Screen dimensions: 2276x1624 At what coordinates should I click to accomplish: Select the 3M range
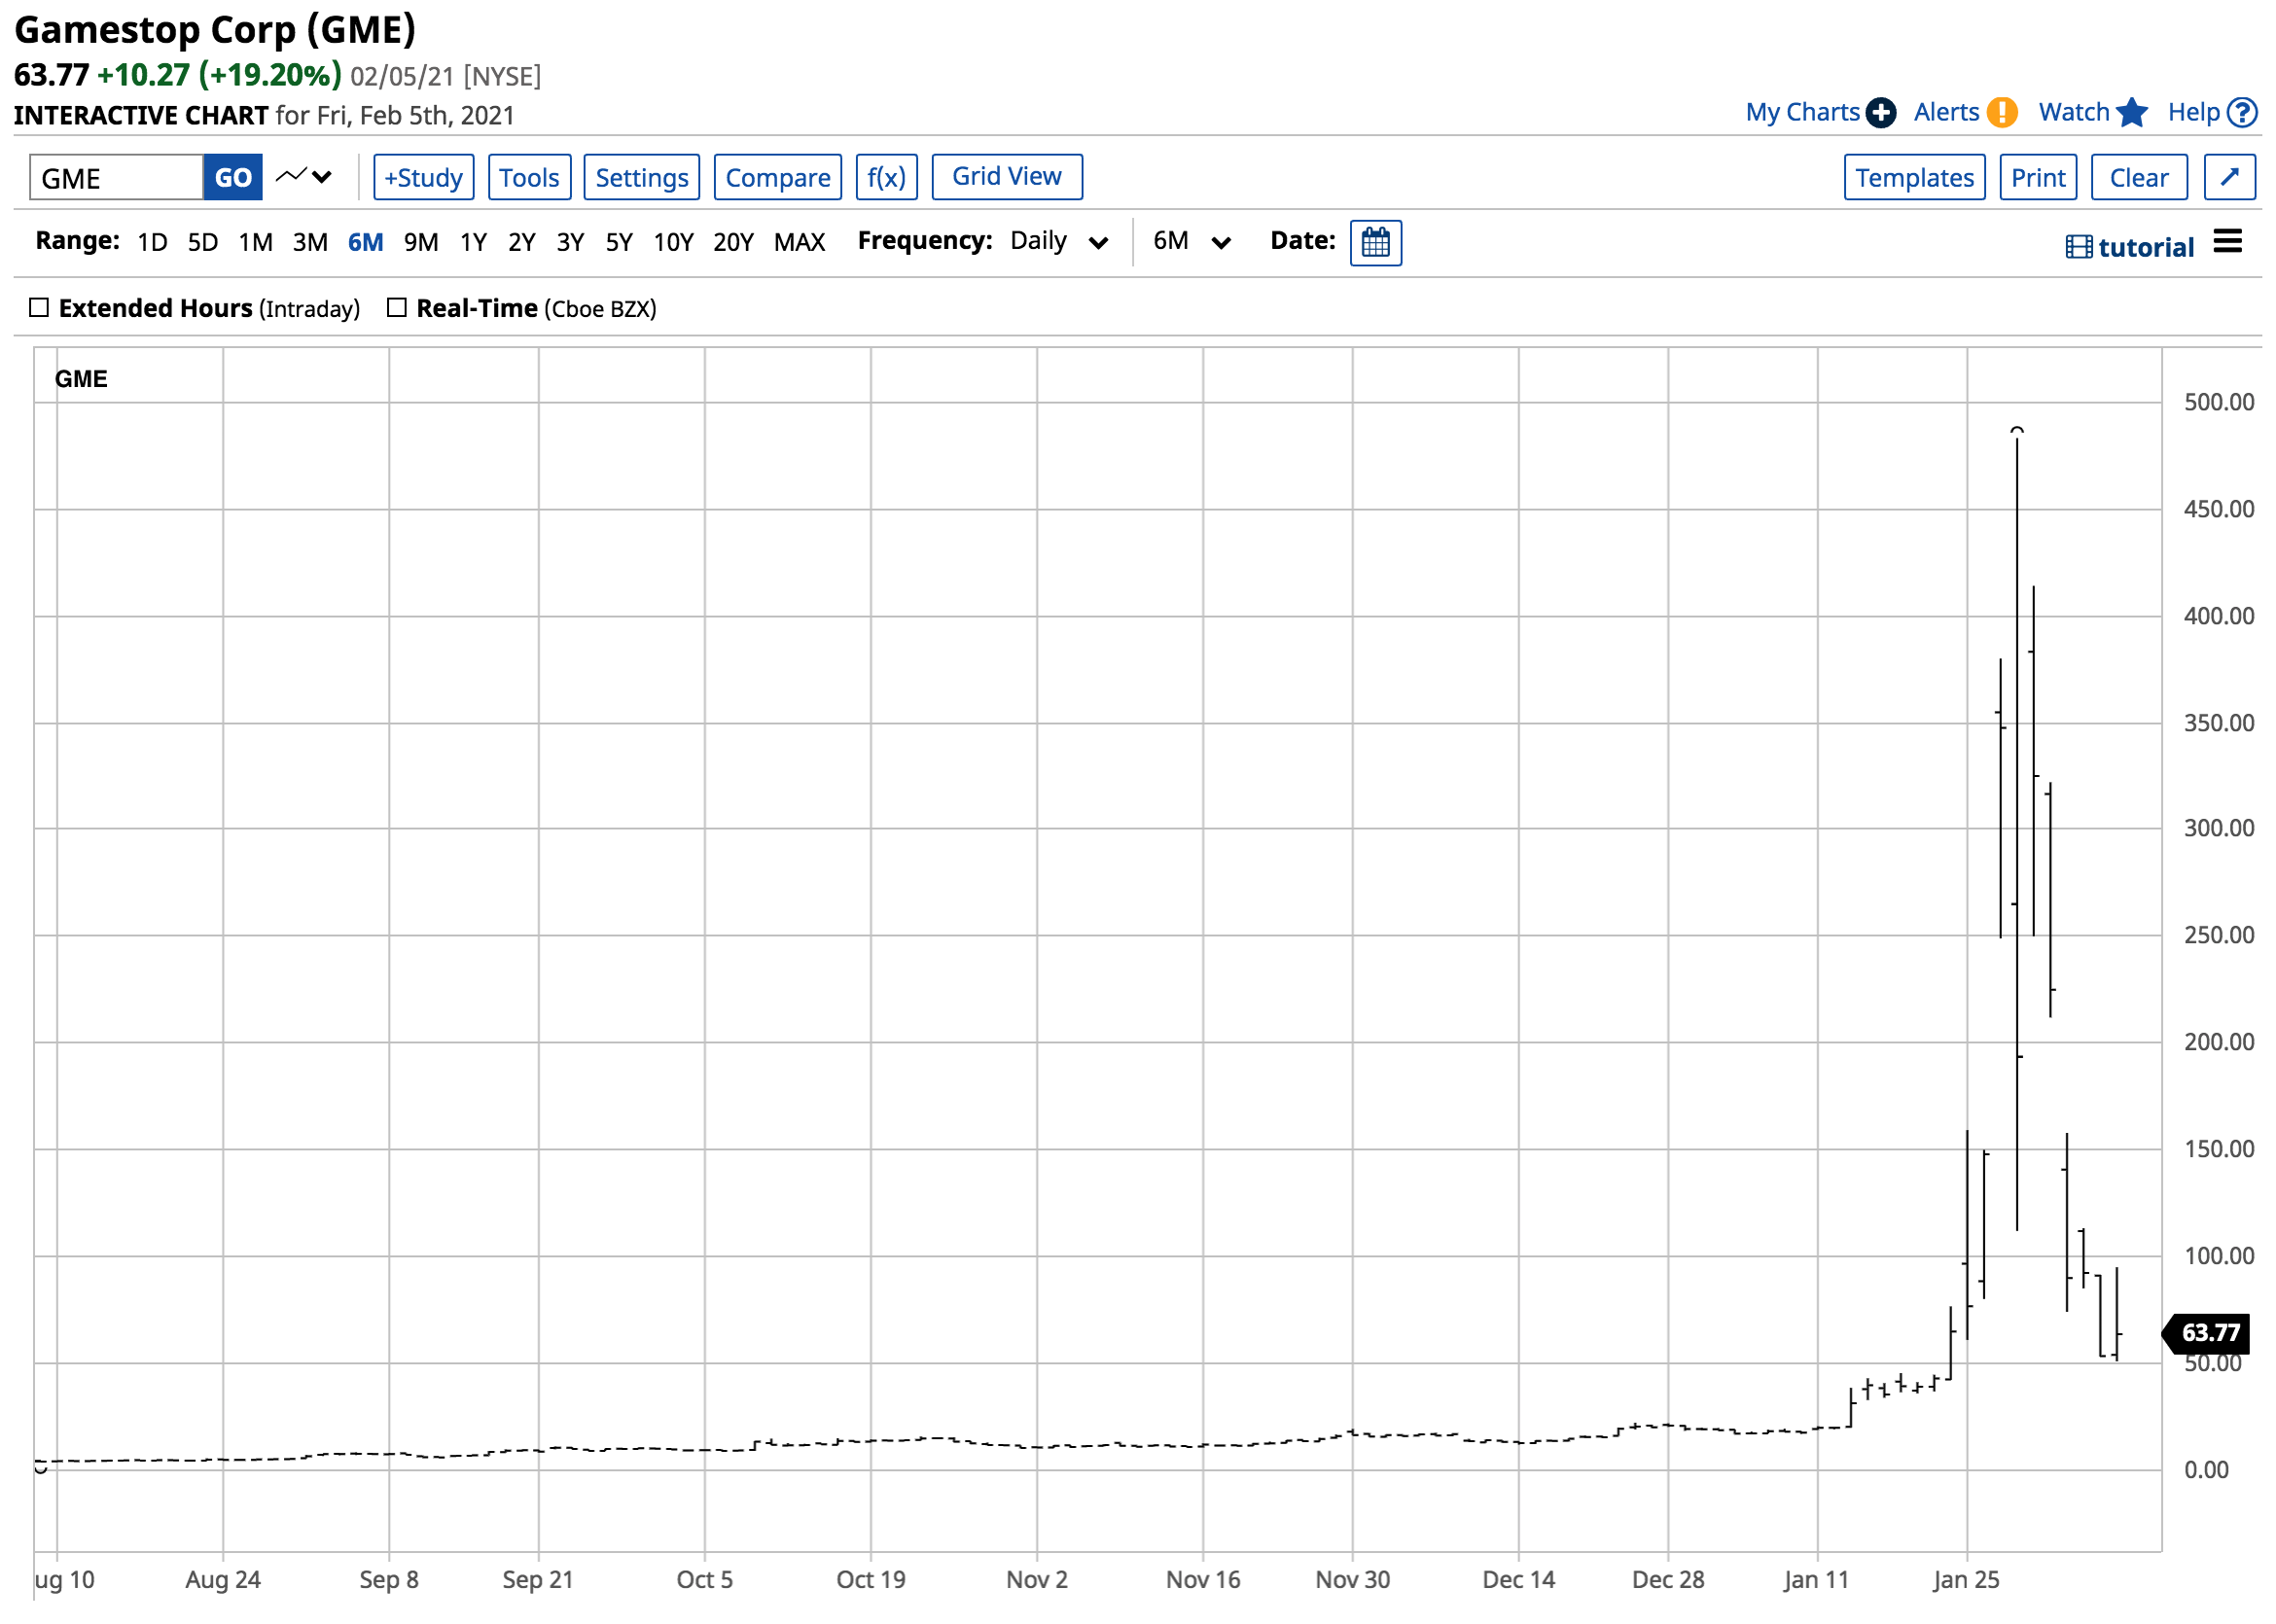tap(310, 242)
